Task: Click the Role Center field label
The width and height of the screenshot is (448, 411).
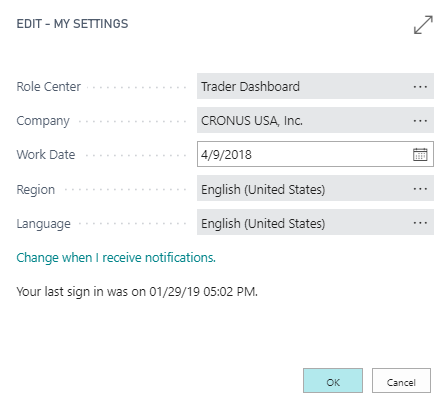Action: pos(49,87)
